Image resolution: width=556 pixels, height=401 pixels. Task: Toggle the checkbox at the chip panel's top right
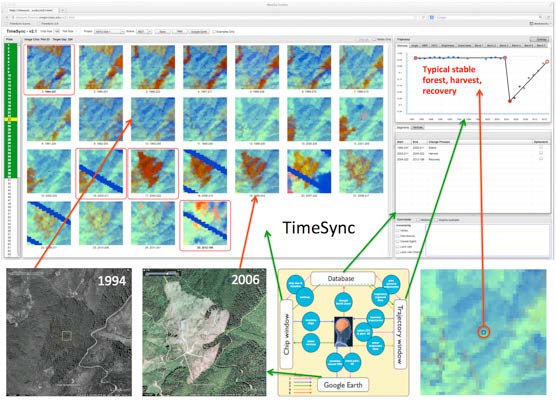pyautogui.click(x=374, y=39)
